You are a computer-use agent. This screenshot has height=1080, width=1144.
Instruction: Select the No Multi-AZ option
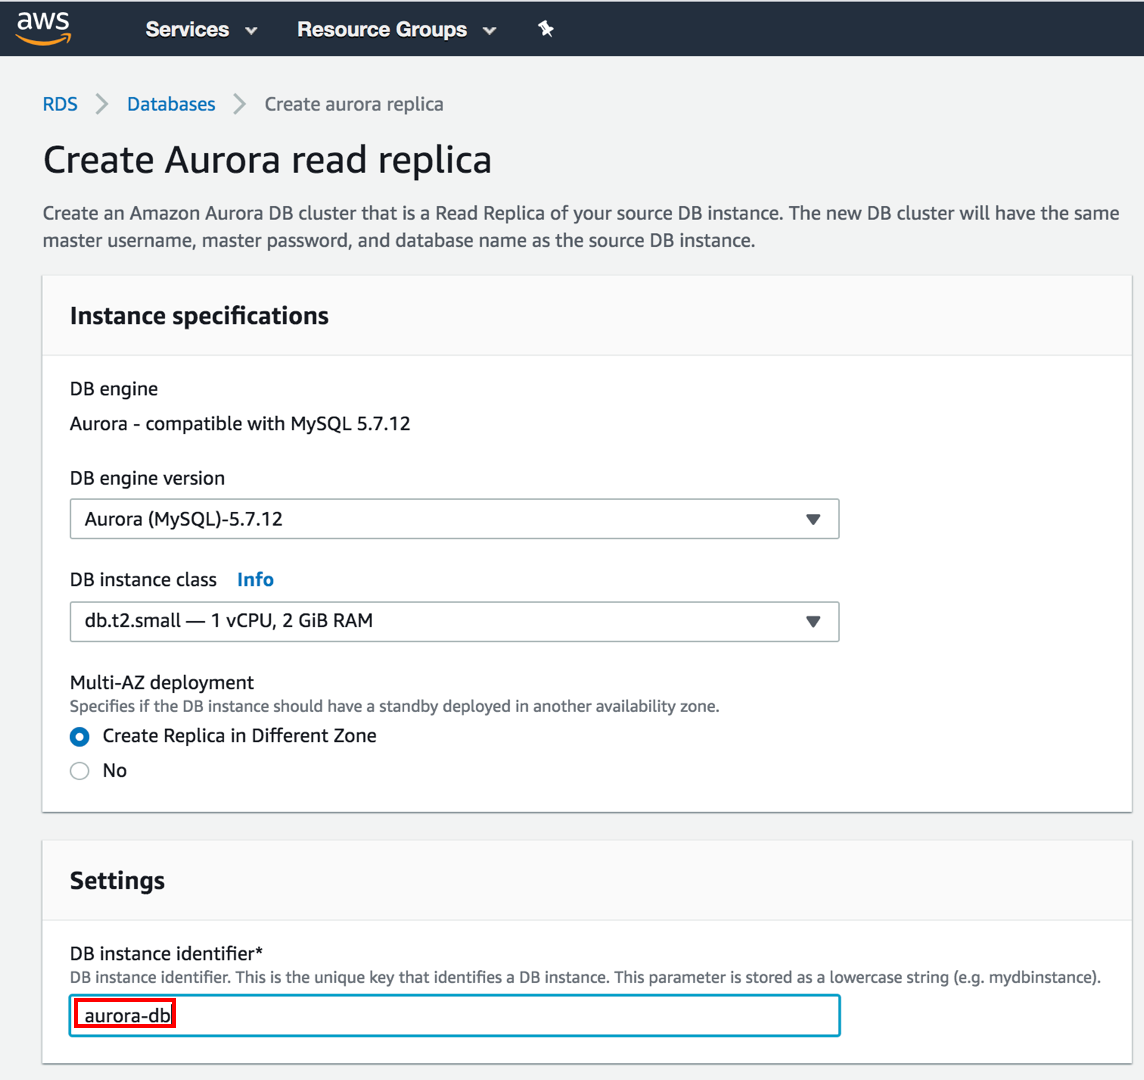coord(80,771)
